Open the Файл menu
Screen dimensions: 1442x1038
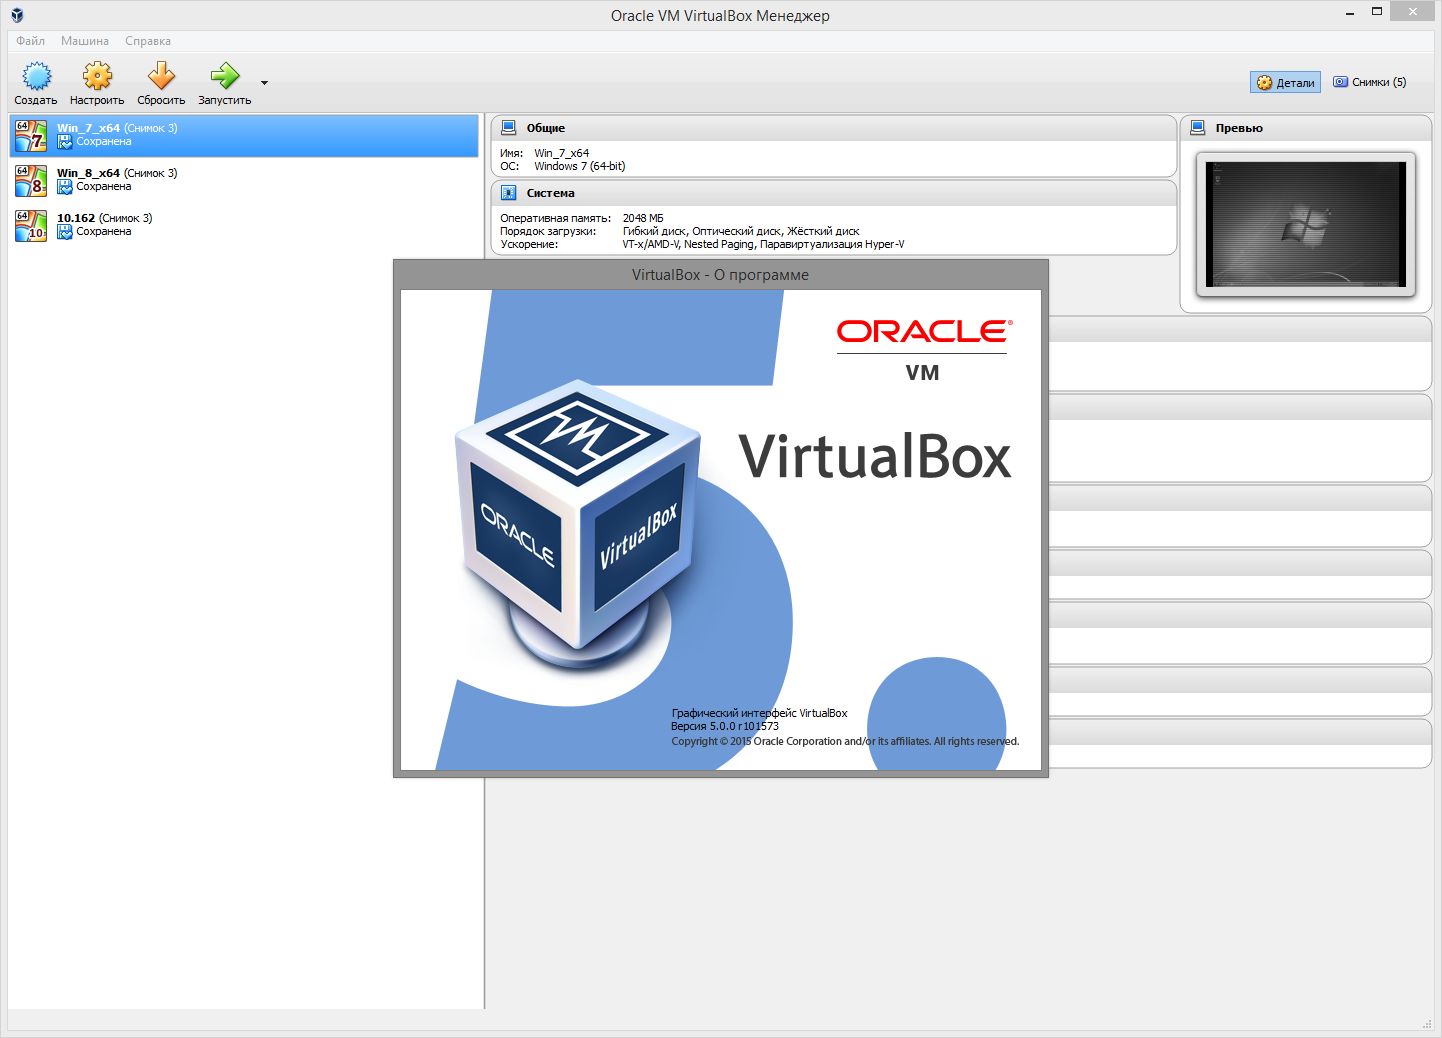(x=30, y=41)
